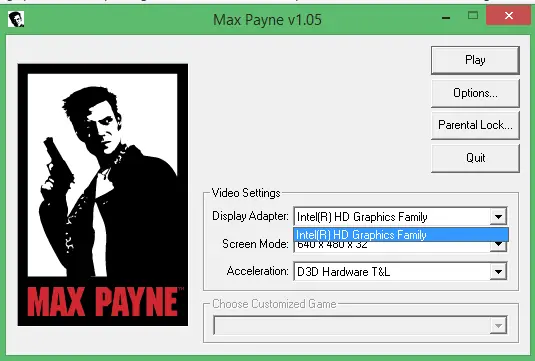Expand the Acceleration dropdown arrow
This screenshot has height=361, width=535.
[498, 272]
